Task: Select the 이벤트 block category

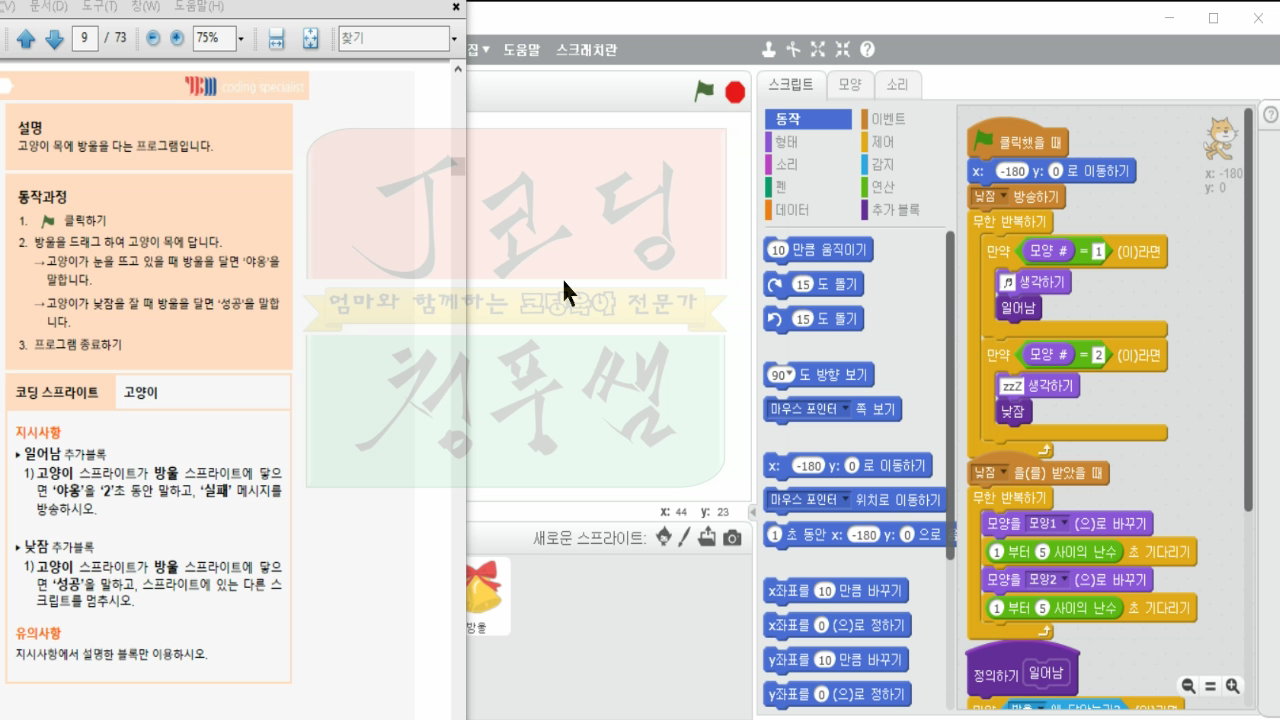Action: tap(887, 118)
